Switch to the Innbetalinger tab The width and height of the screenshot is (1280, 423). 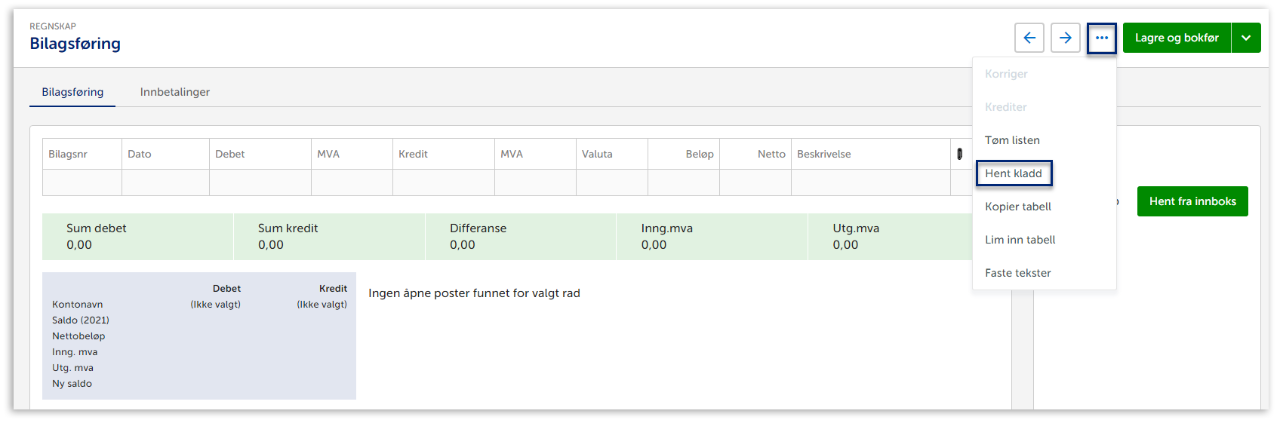tap(175, 92)
